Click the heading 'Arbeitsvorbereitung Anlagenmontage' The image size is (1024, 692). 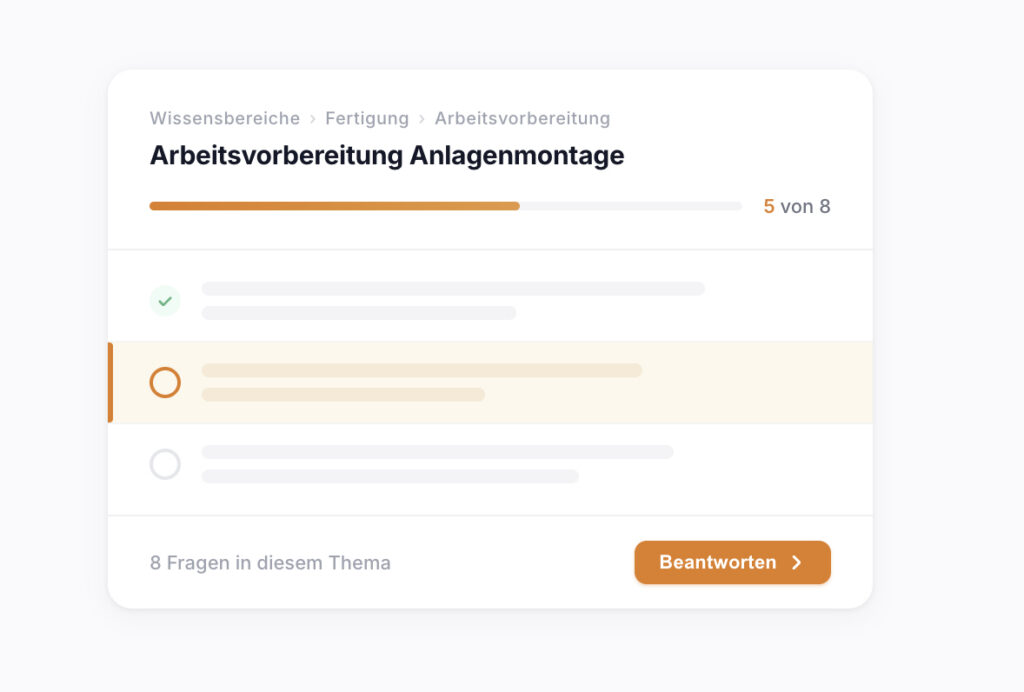tap(387, 156)
